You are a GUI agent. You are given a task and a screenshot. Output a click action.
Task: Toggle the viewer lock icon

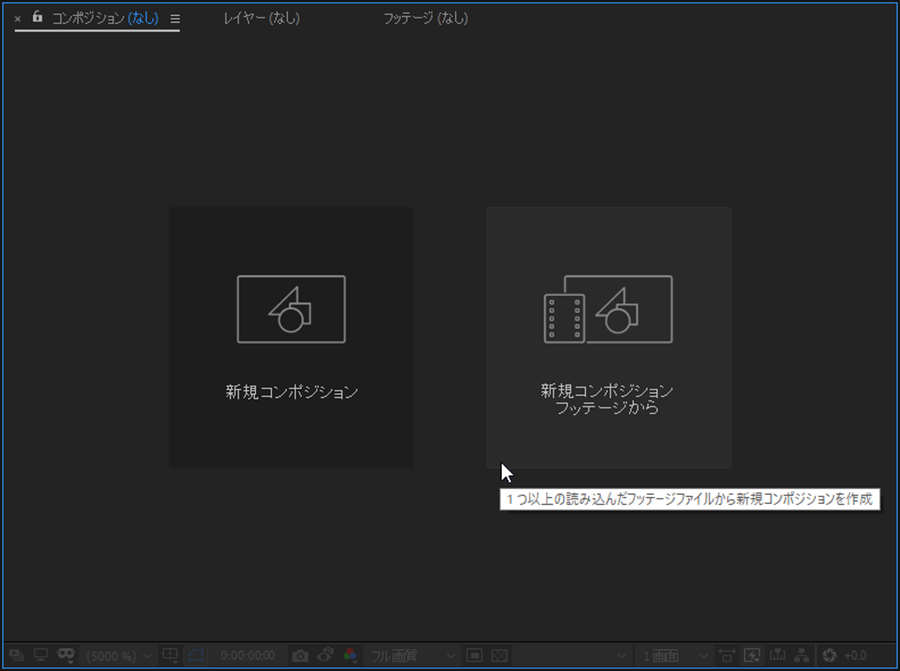pos(37,17)
